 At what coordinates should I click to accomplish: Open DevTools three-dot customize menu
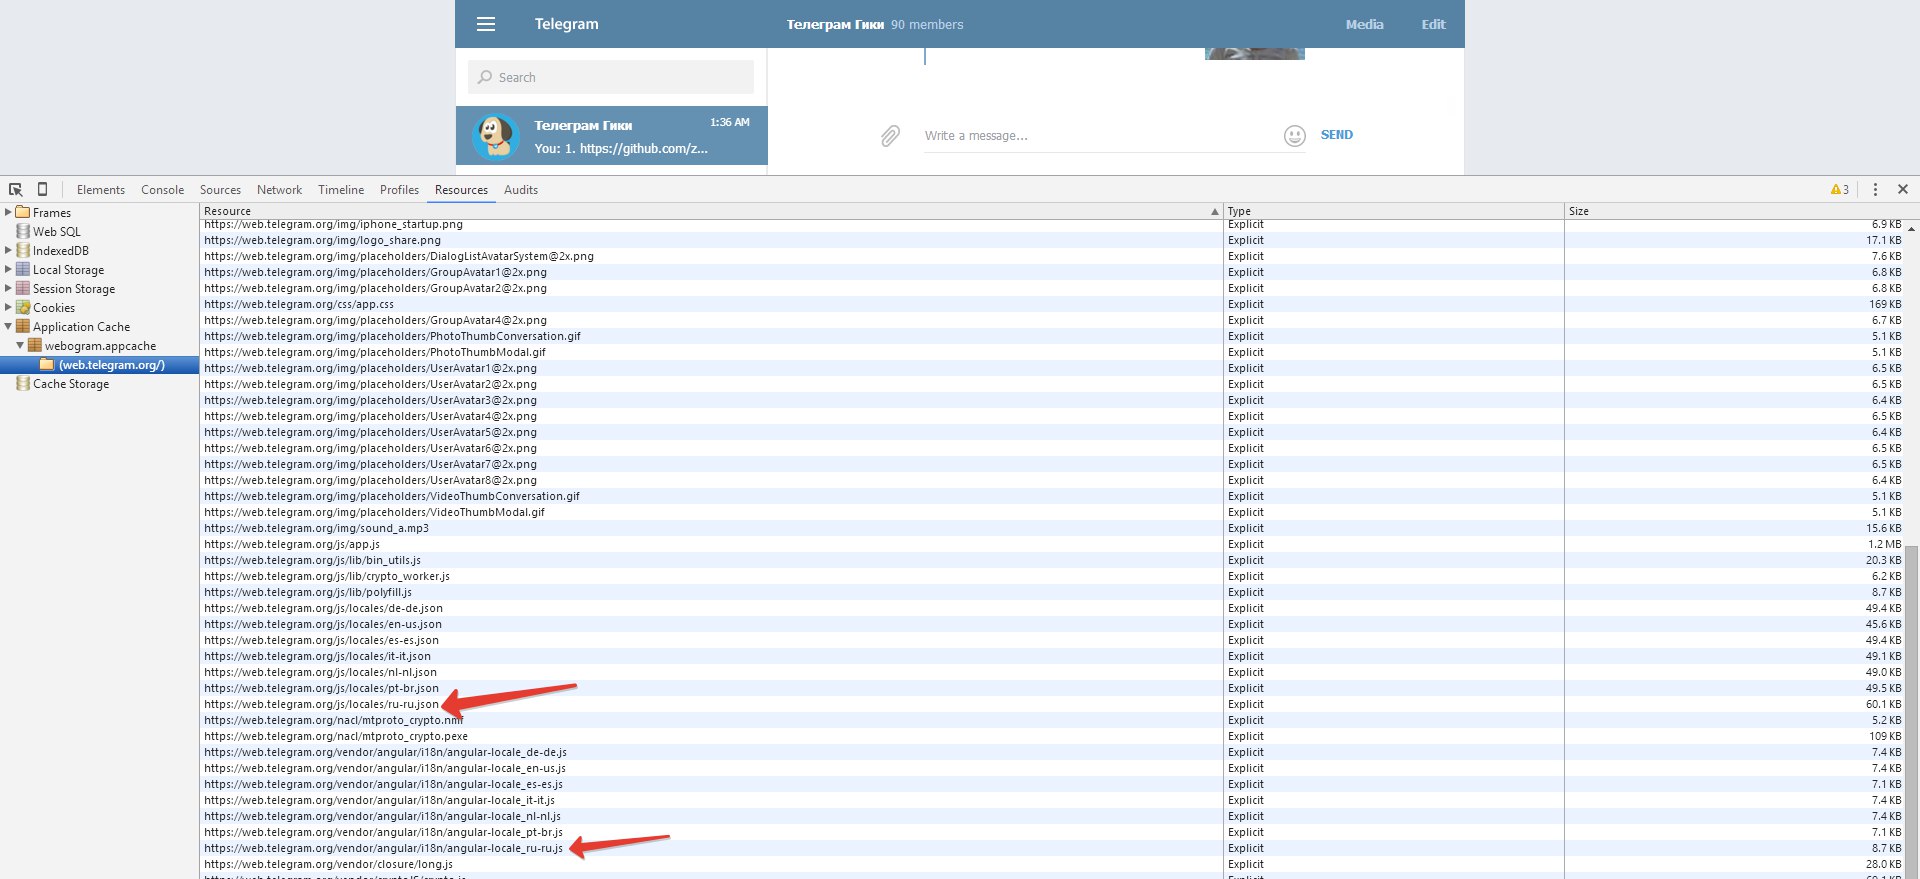pos(1875,189)
